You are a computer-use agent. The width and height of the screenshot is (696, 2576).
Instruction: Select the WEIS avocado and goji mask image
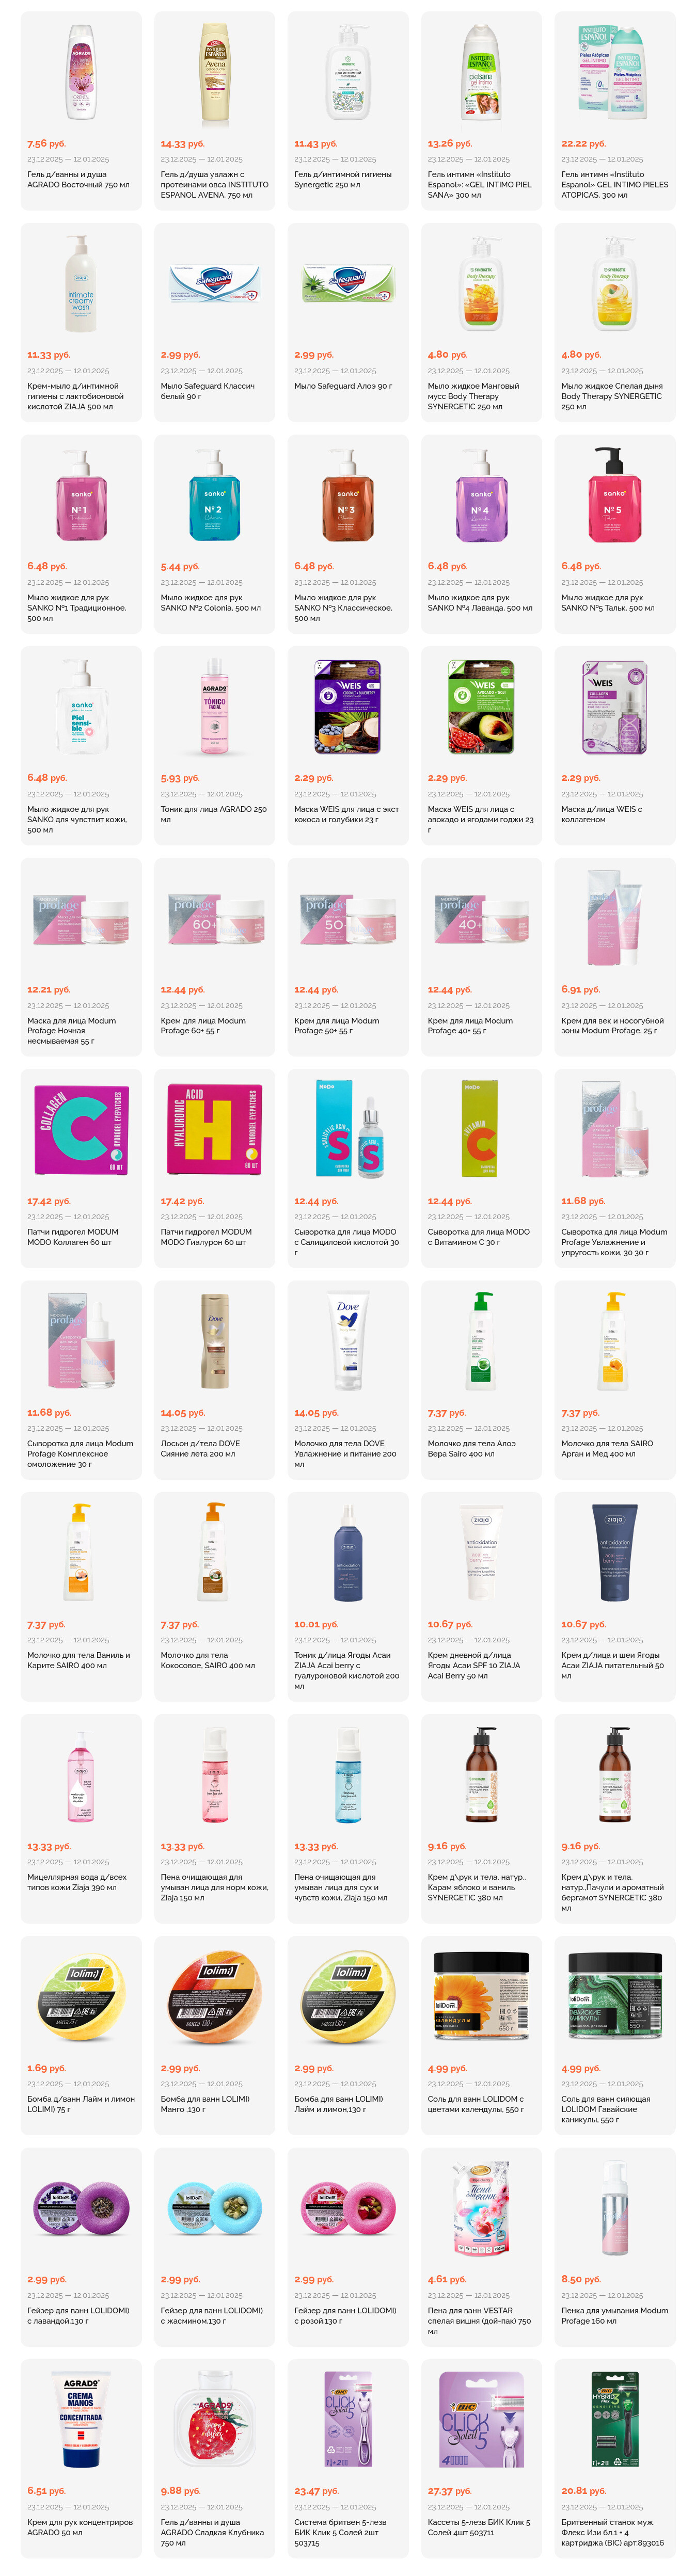[481, 707]
